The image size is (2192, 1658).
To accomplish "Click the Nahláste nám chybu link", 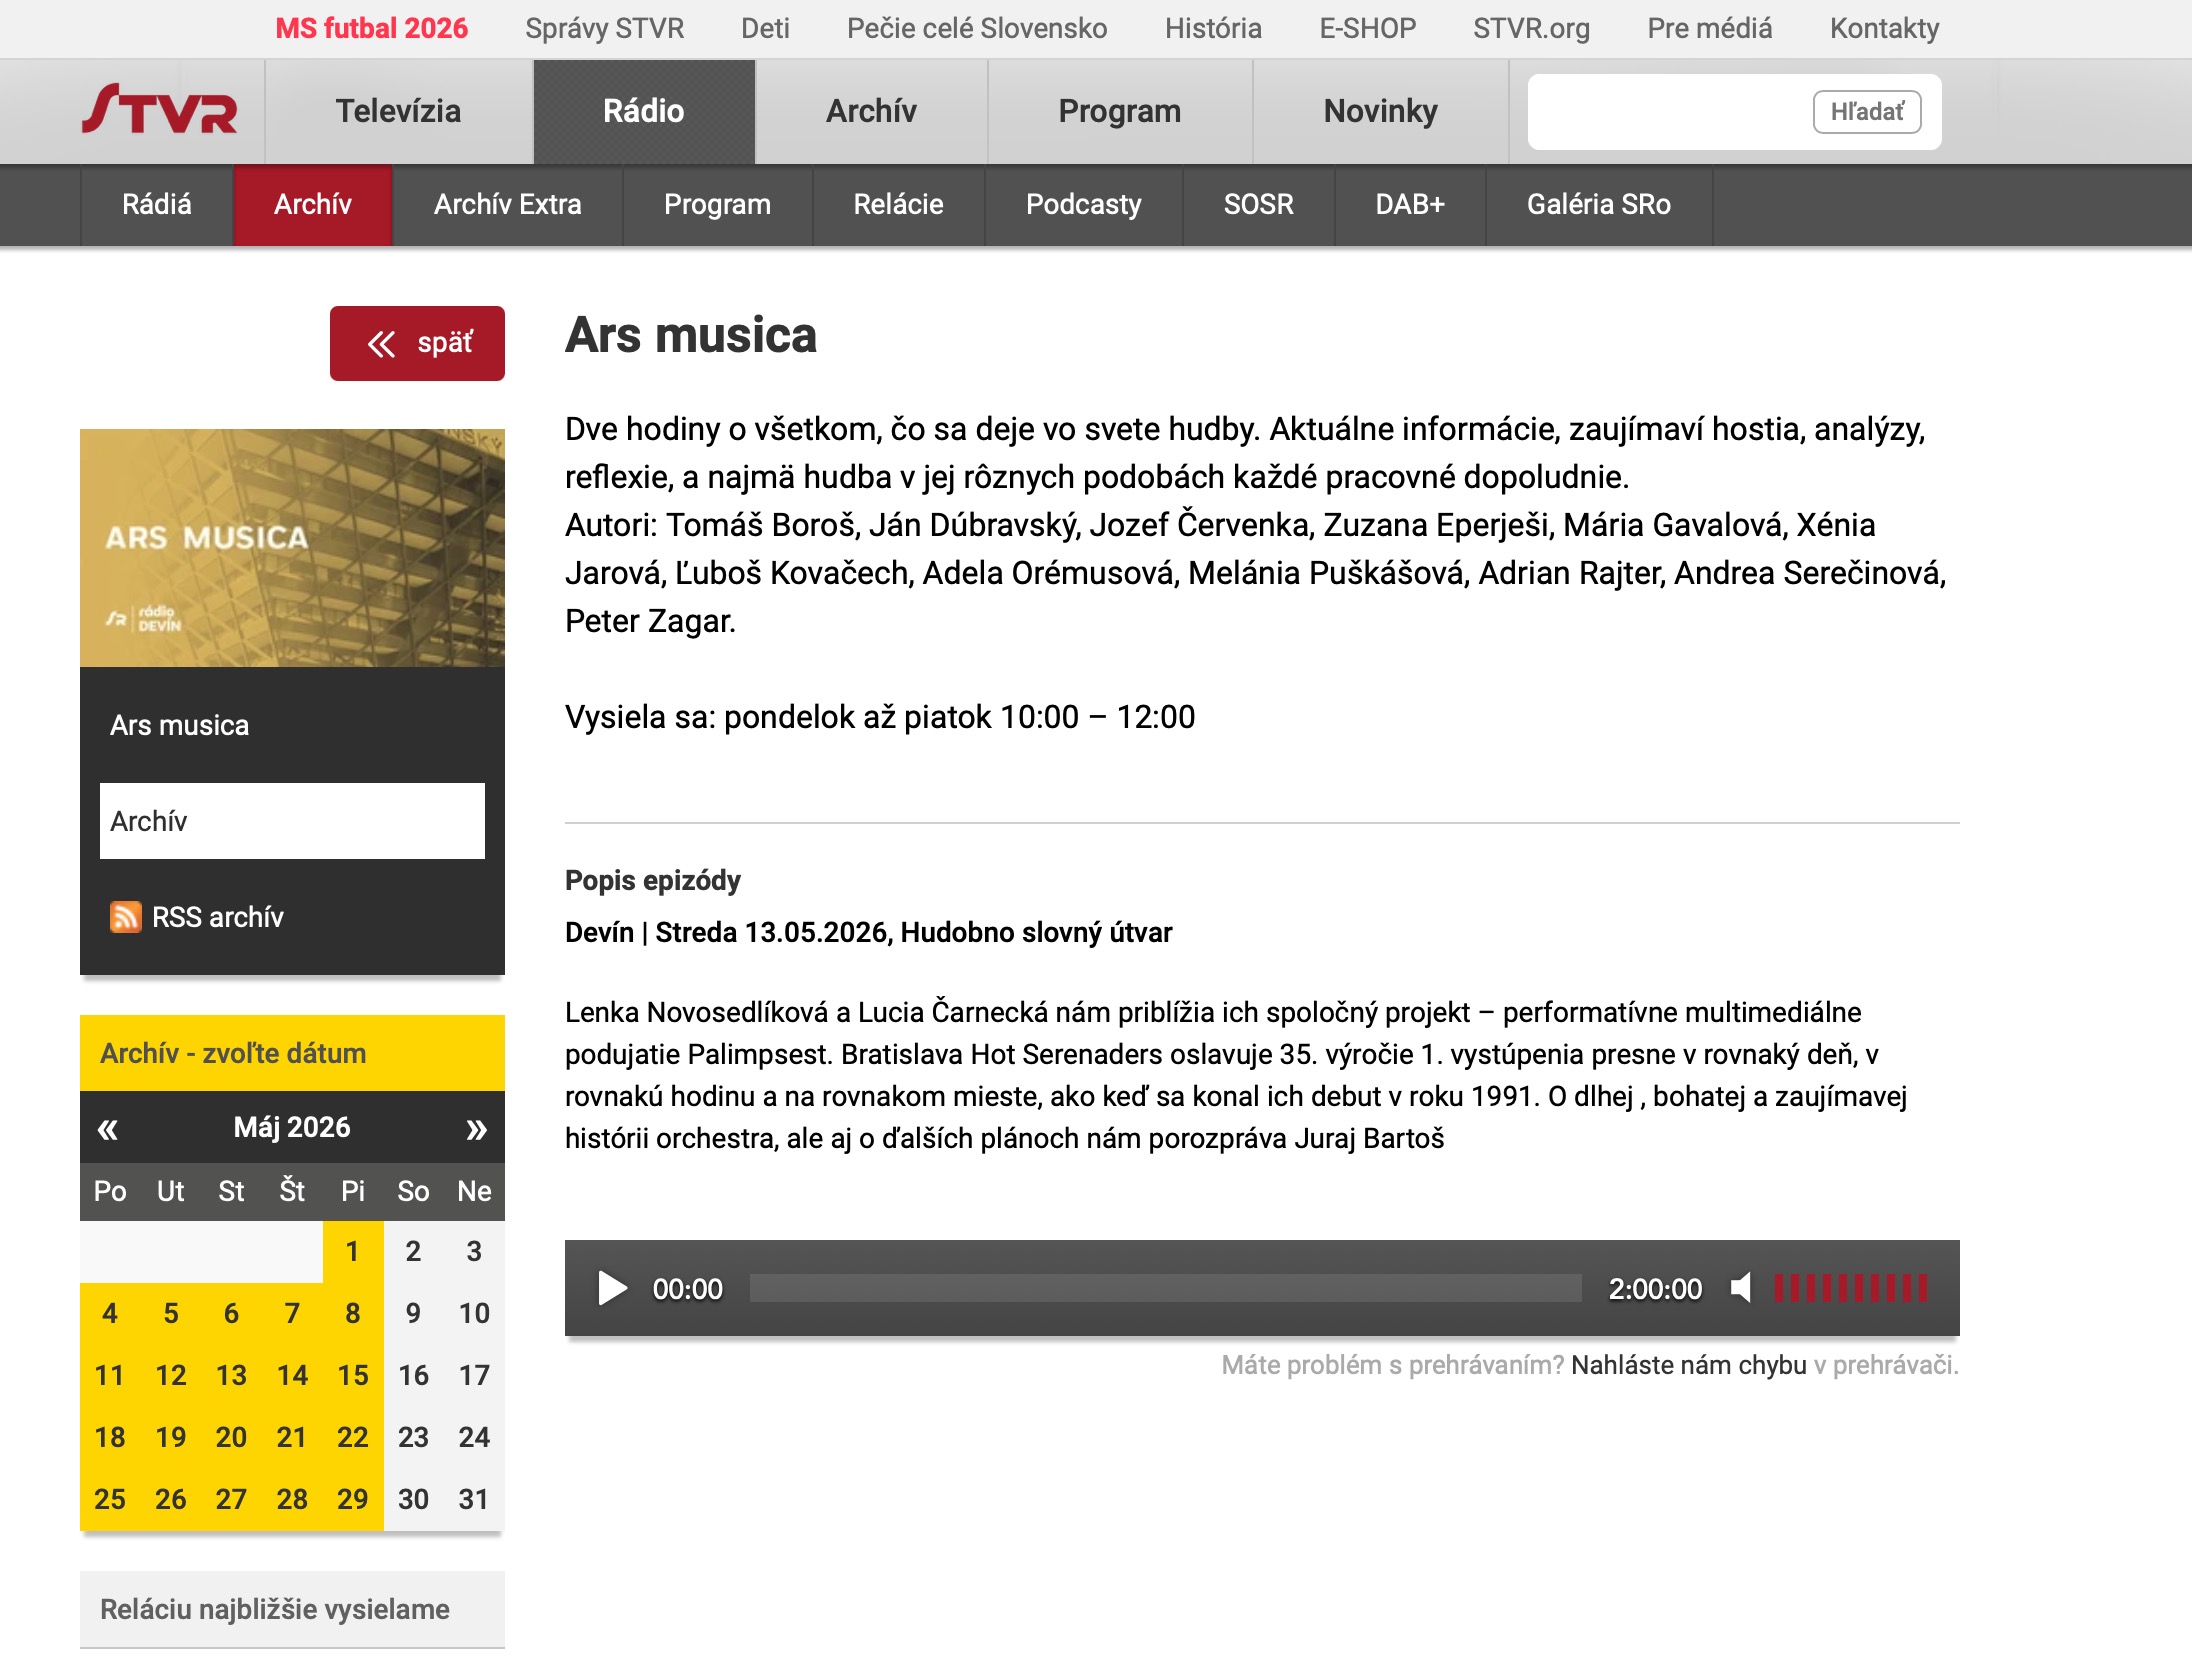I will pos(1689,1365).
